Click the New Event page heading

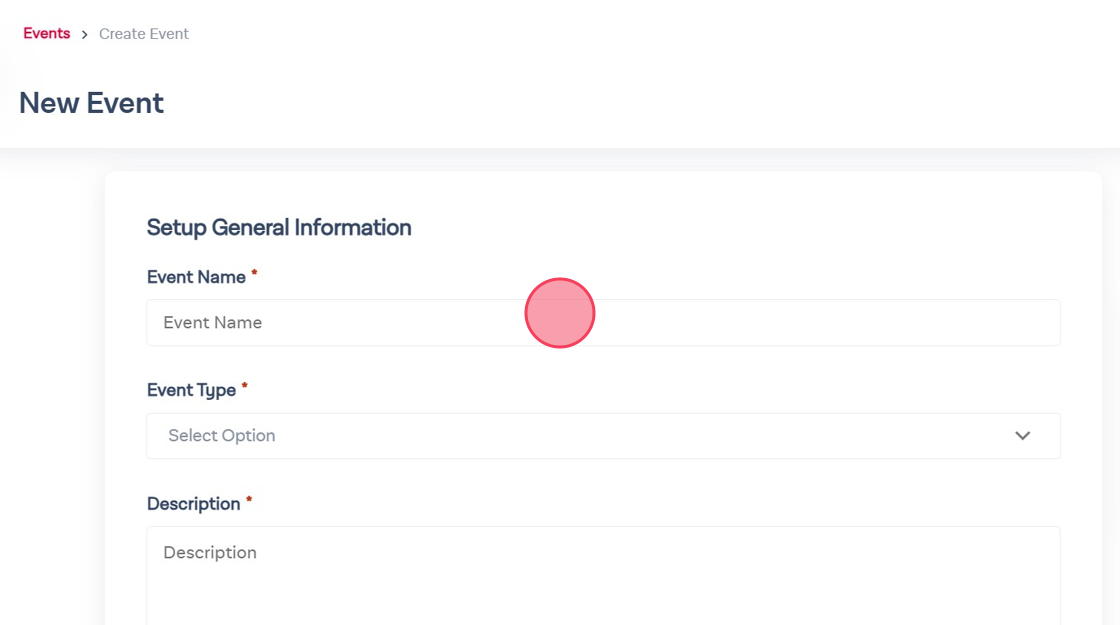click(91, 103)
